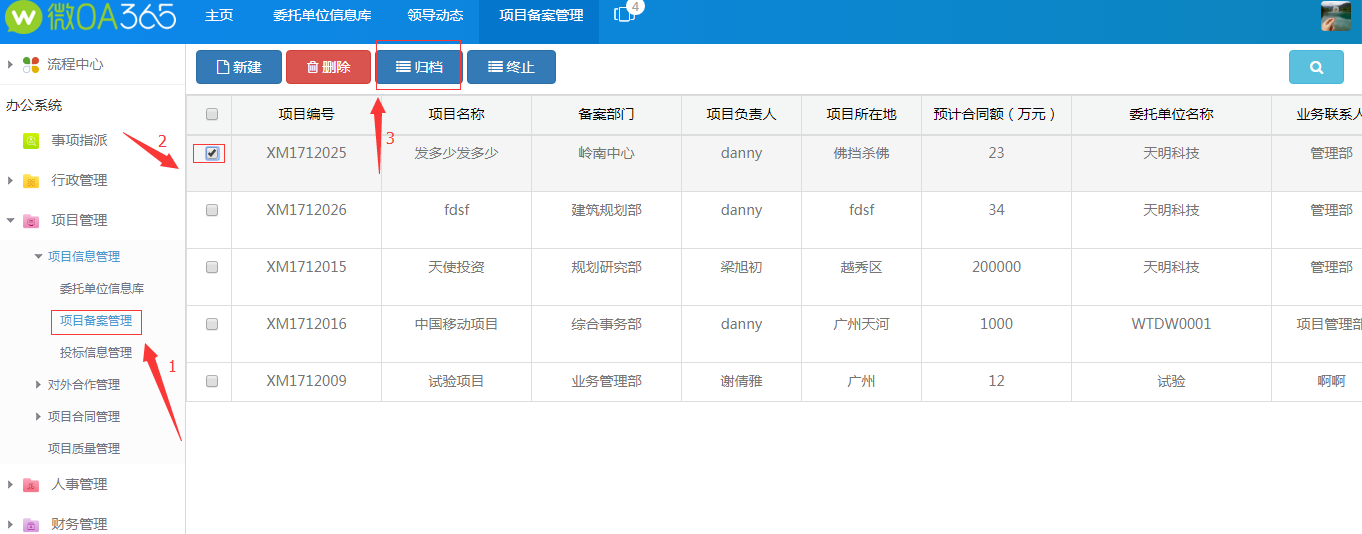This screenshot has height=534, width=1362.
Task: Click the 流程中心 colorful icon
Action: click(31, 65)
